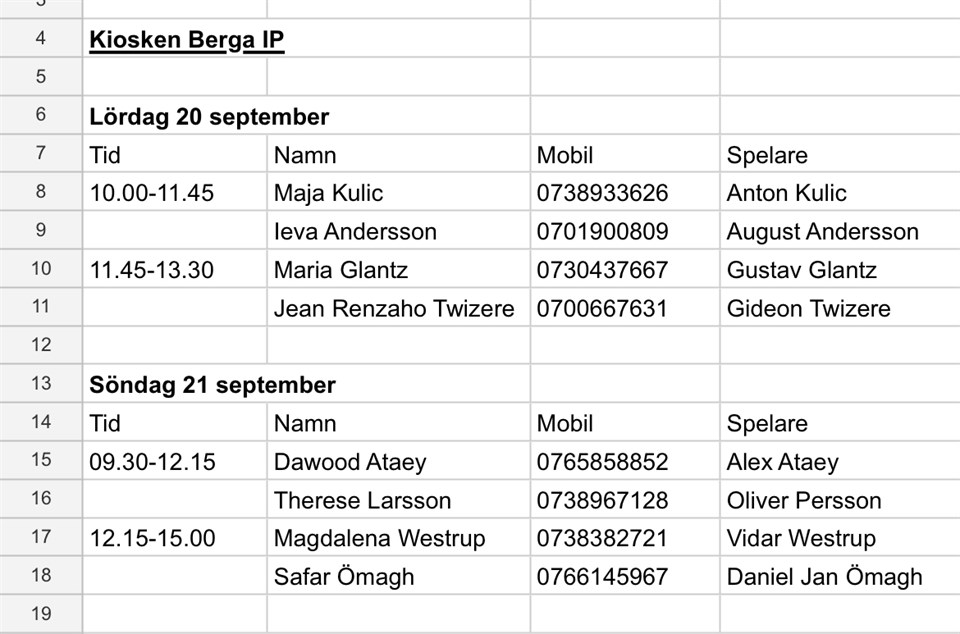This screenshot has width=960, height=634.
Task: Select row header number 13
Action: click(41, 383)
